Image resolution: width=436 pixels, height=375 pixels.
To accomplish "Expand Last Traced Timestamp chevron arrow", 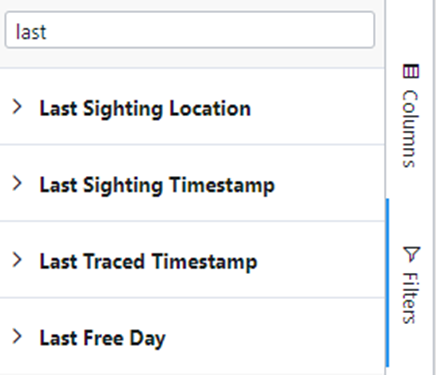I will click(17, 260).
